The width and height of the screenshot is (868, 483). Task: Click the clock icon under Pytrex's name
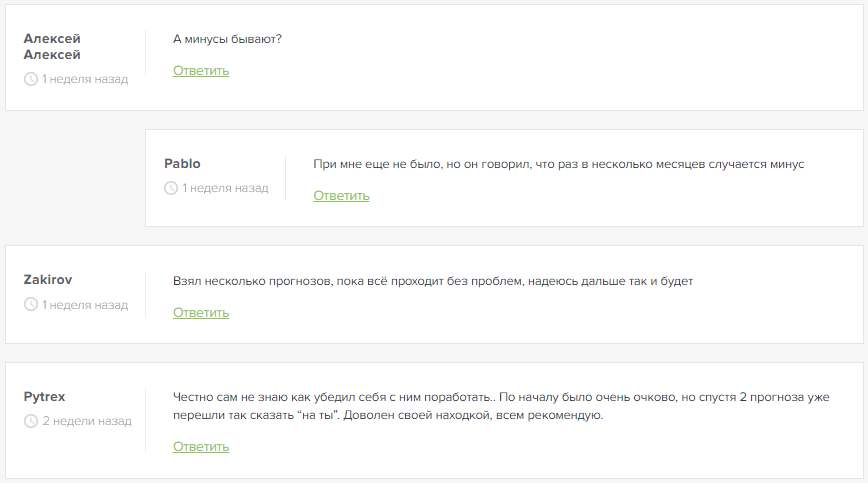click(x=31, y=421)
